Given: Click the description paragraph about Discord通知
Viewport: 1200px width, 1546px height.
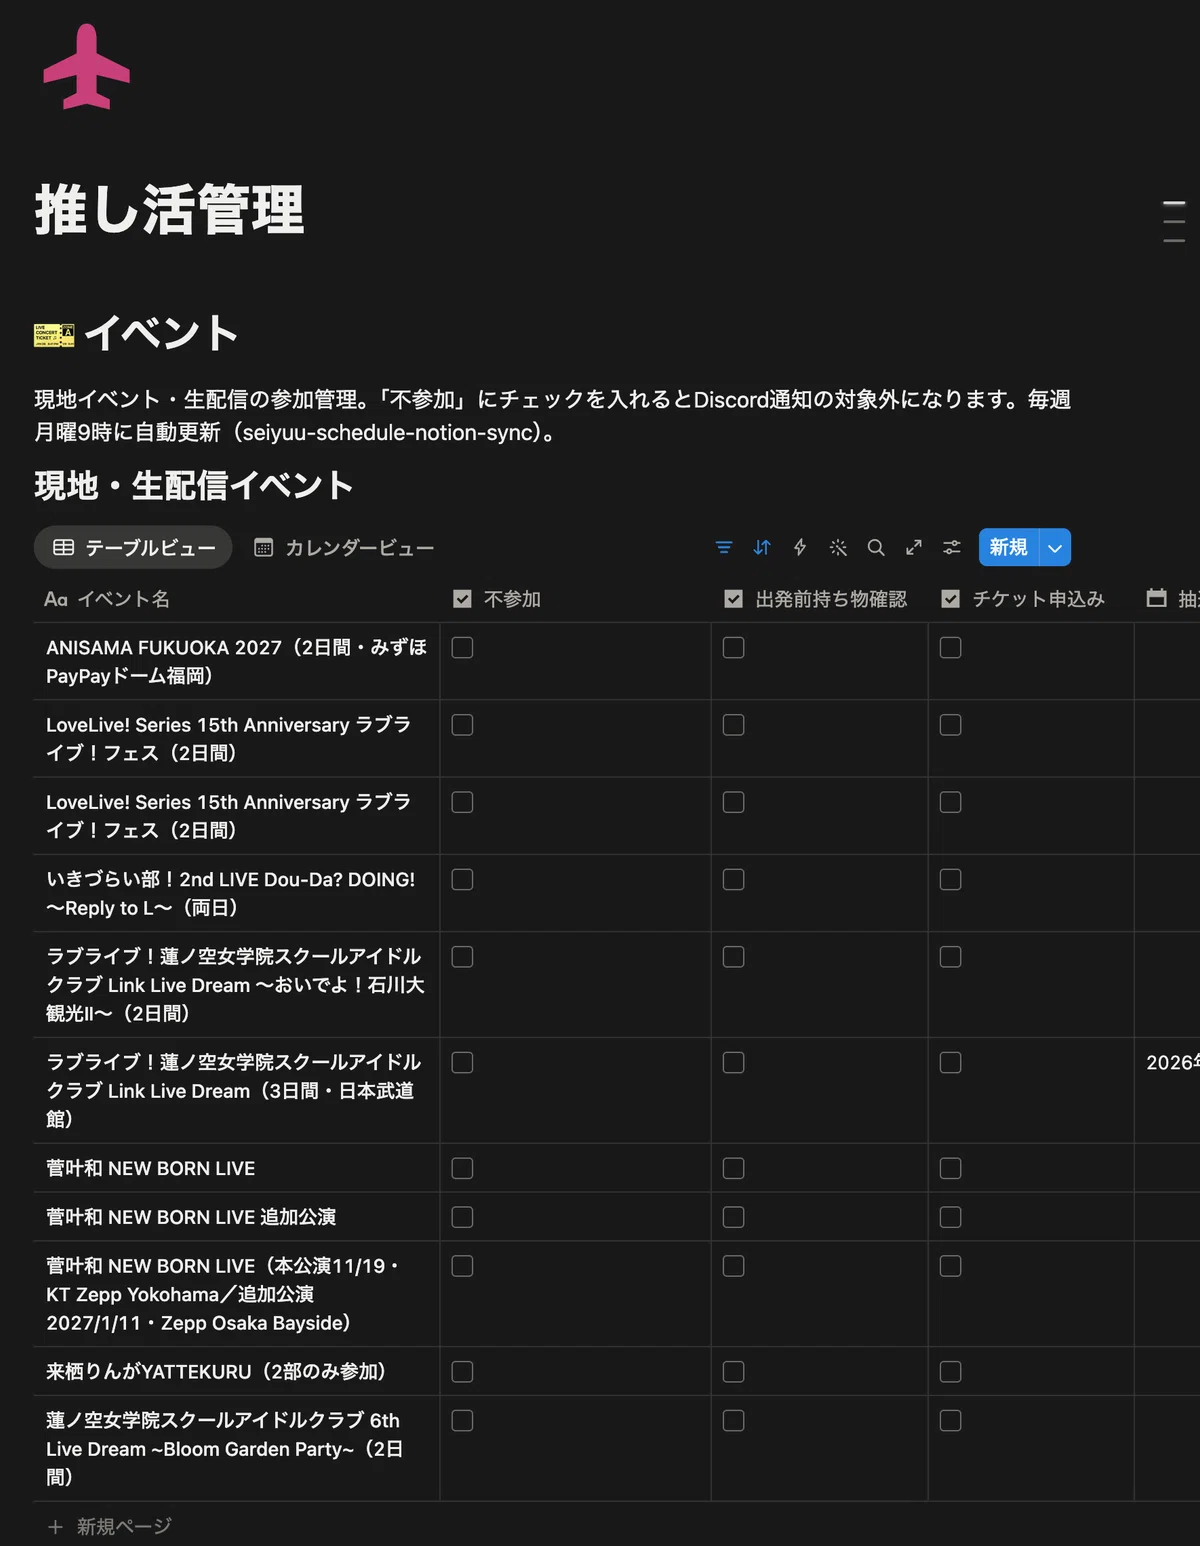Looking at the screenshot, I should [552, 415].
